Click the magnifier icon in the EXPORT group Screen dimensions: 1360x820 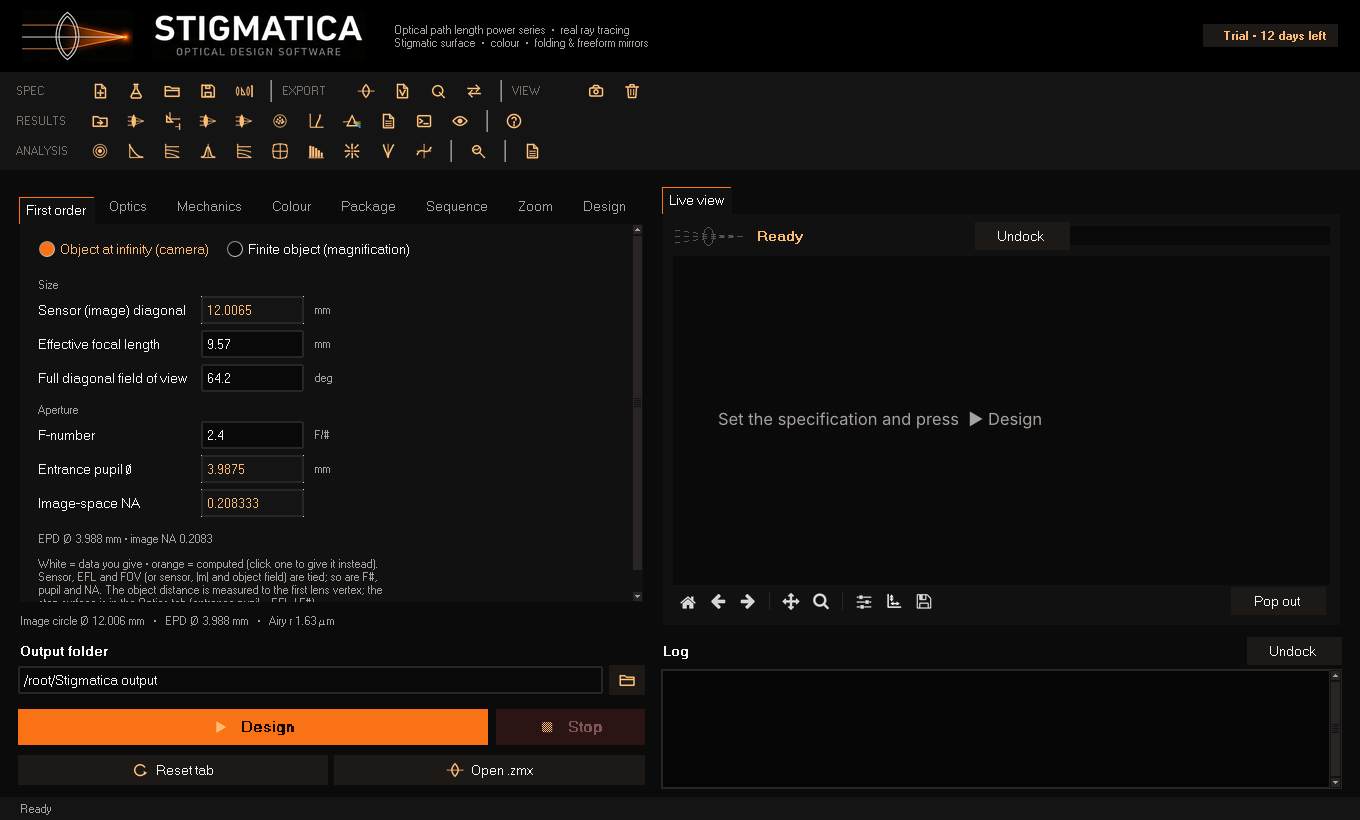click(438, 91)
